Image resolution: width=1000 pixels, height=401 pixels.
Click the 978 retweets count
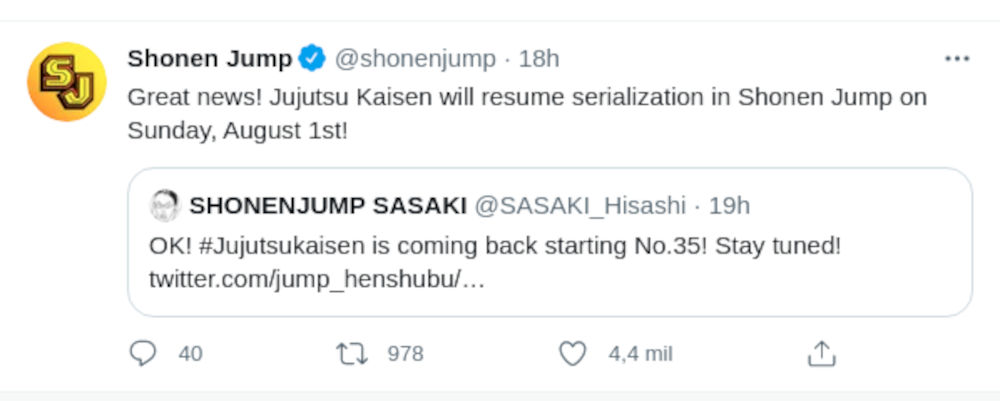[x=405, y=354]
